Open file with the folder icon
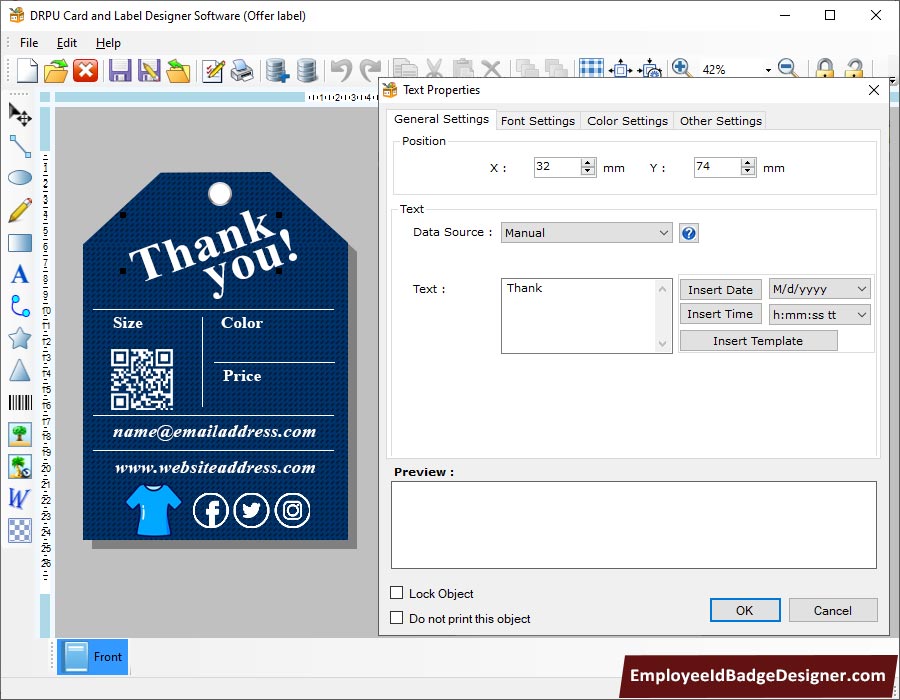 click(56, 71)
